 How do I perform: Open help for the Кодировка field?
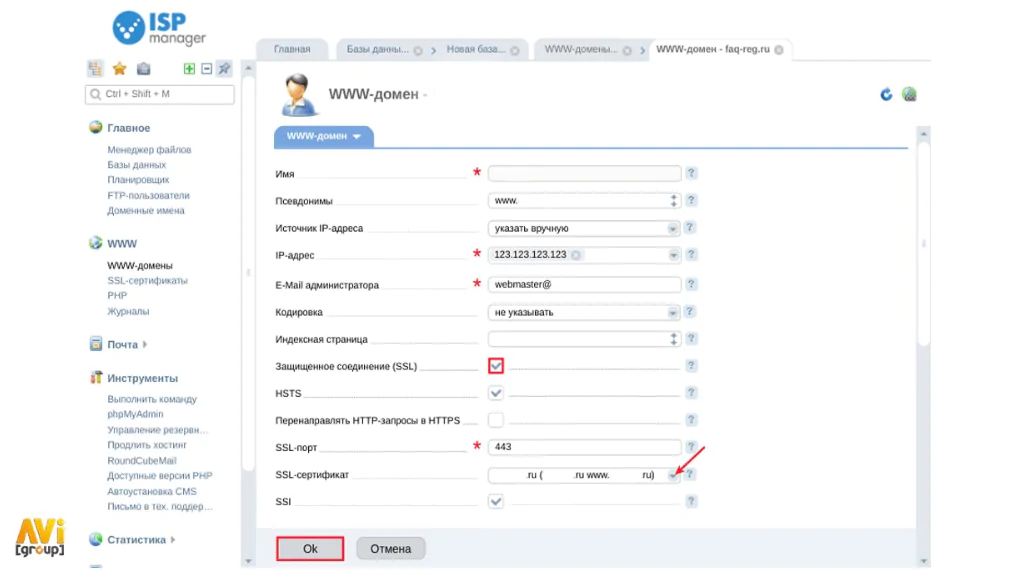690,312
